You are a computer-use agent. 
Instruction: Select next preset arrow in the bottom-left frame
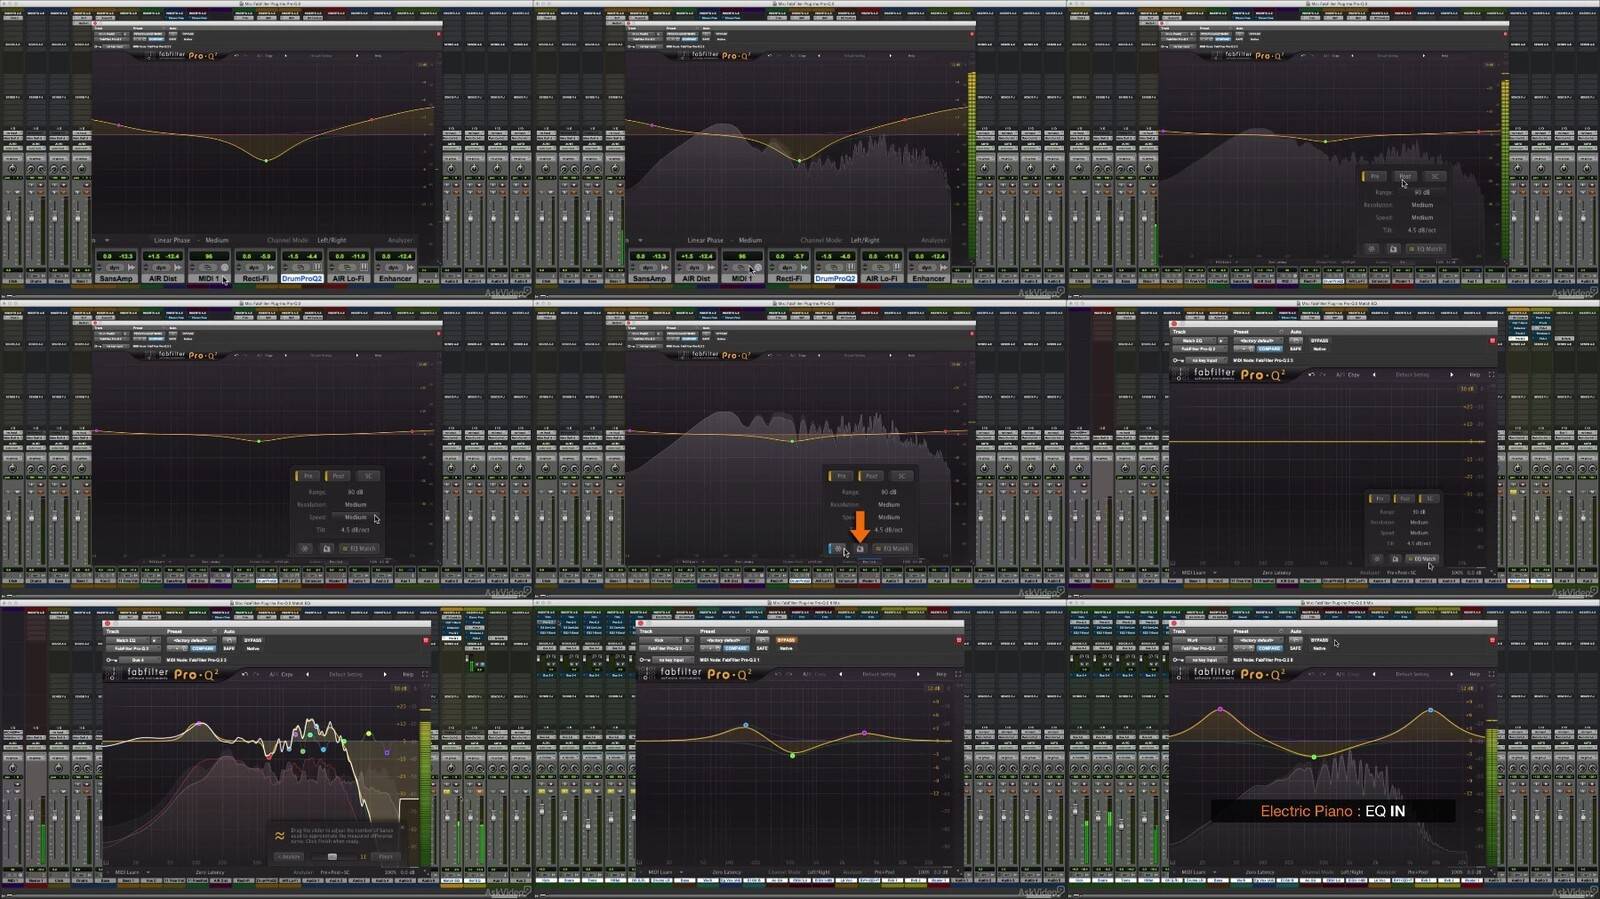tap(385, 674)
